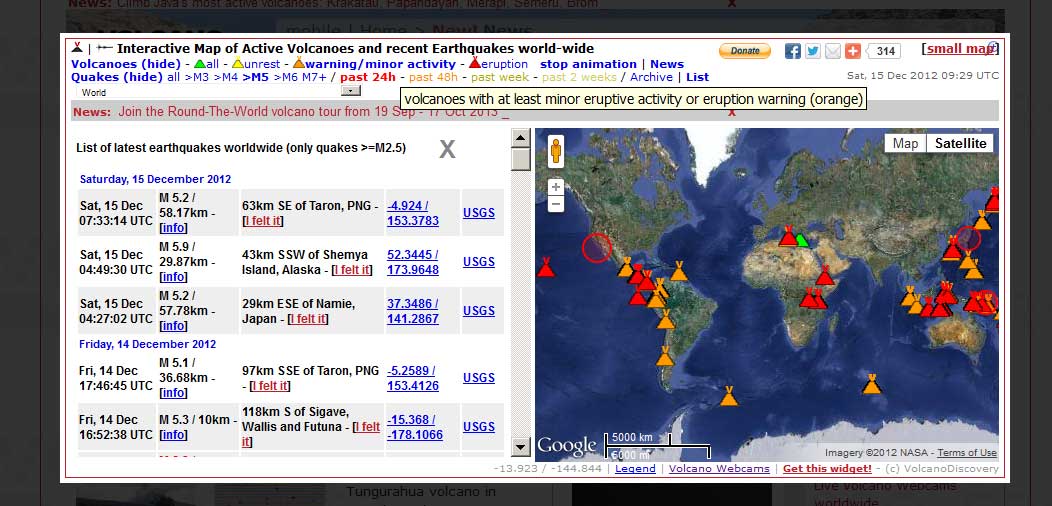
Task: Filter quakes to the past 48h
Action: click(x=432, y=77)
